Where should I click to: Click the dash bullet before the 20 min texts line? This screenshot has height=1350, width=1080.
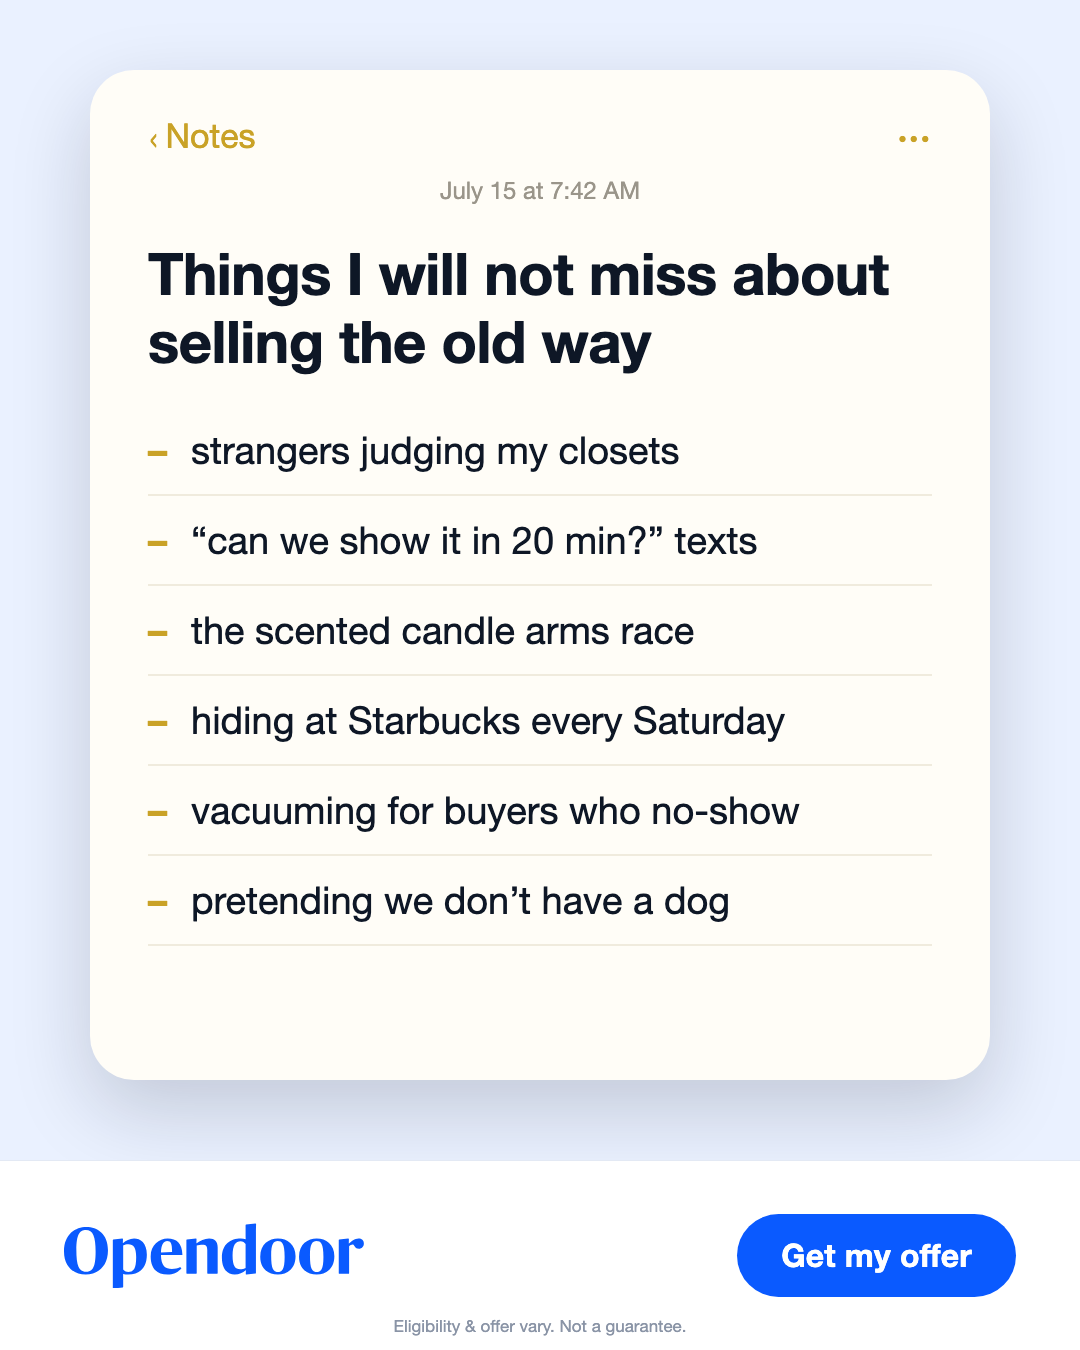(158, 543)
